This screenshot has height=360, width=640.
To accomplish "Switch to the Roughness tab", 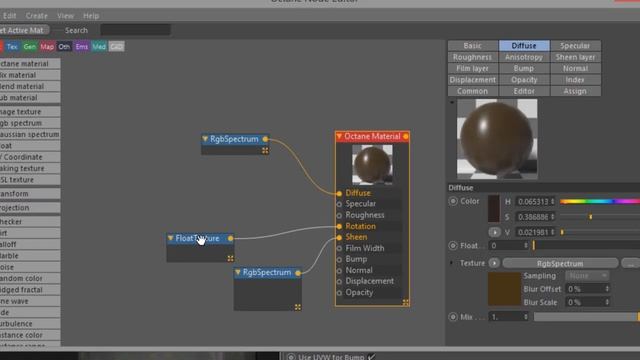I will click(x=473, y=57).
